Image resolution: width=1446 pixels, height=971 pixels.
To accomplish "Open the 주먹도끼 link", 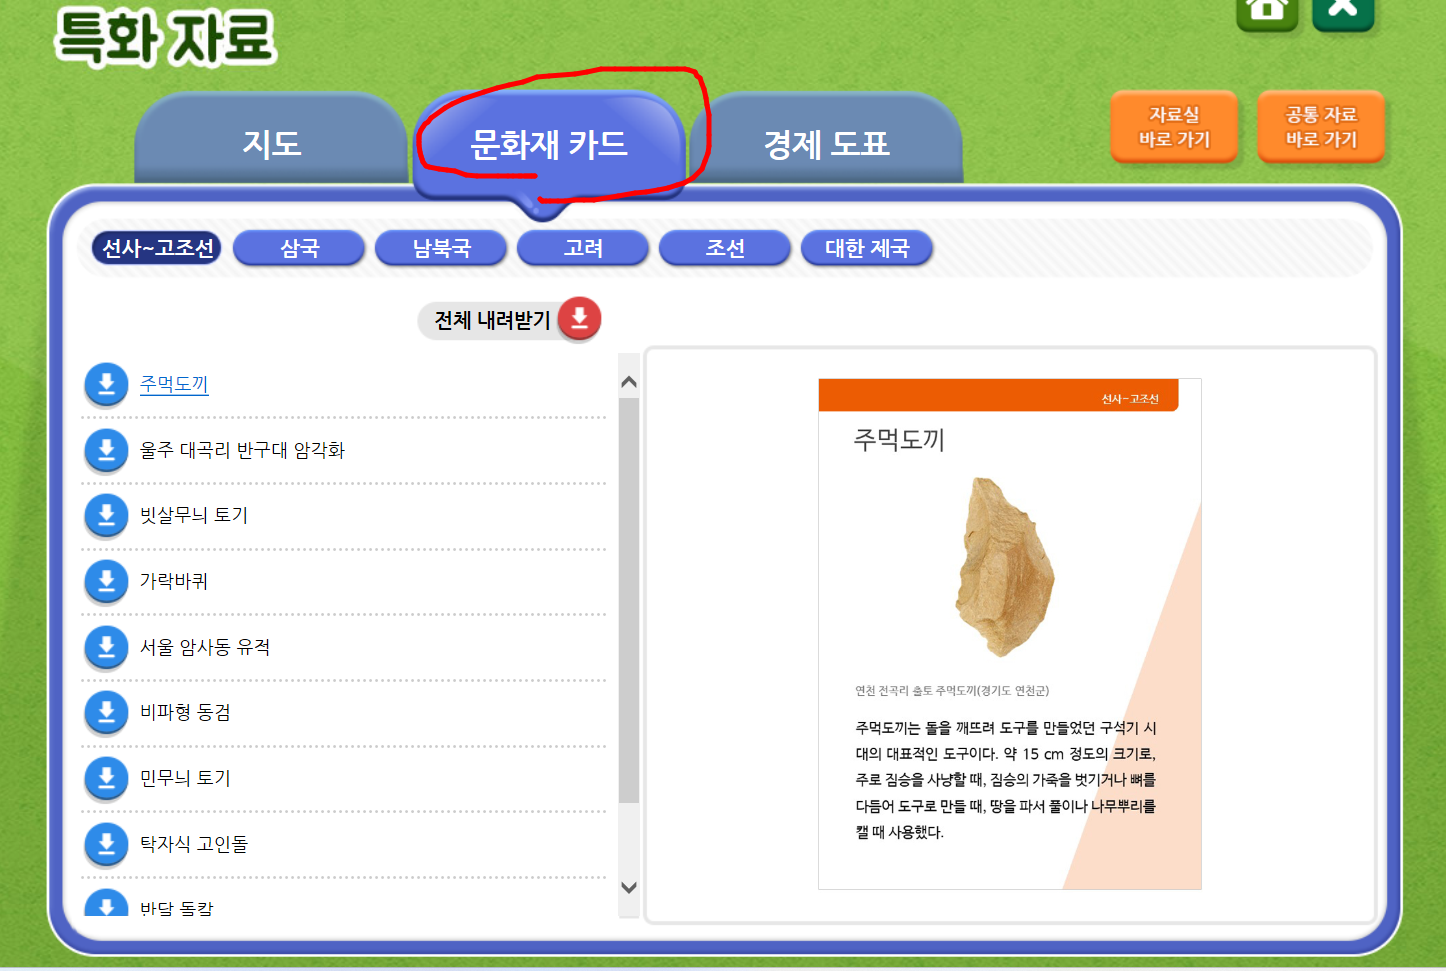I will (174, 384).
